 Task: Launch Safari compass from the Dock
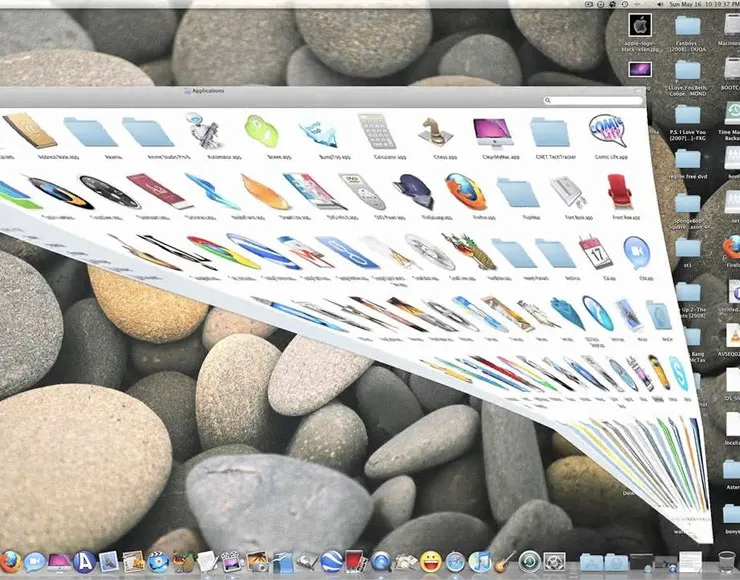[x=455, y=562]
